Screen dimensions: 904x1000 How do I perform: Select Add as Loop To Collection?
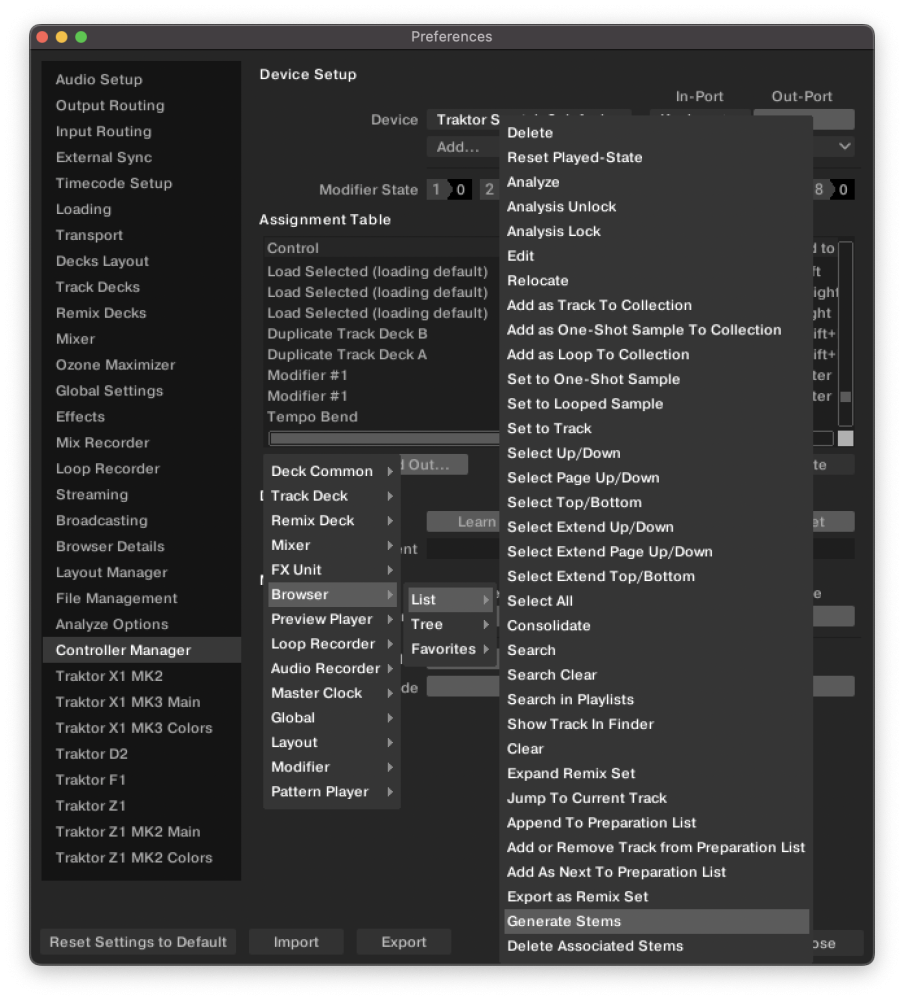[656, 355]
